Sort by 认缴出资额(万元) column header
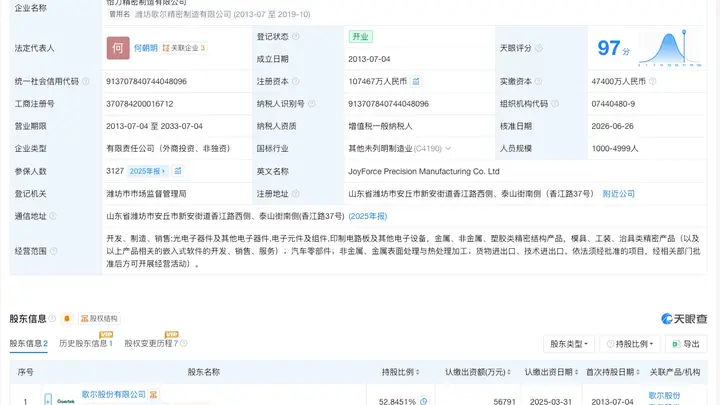The image size is (720, 405). click(x=478, y=372)
